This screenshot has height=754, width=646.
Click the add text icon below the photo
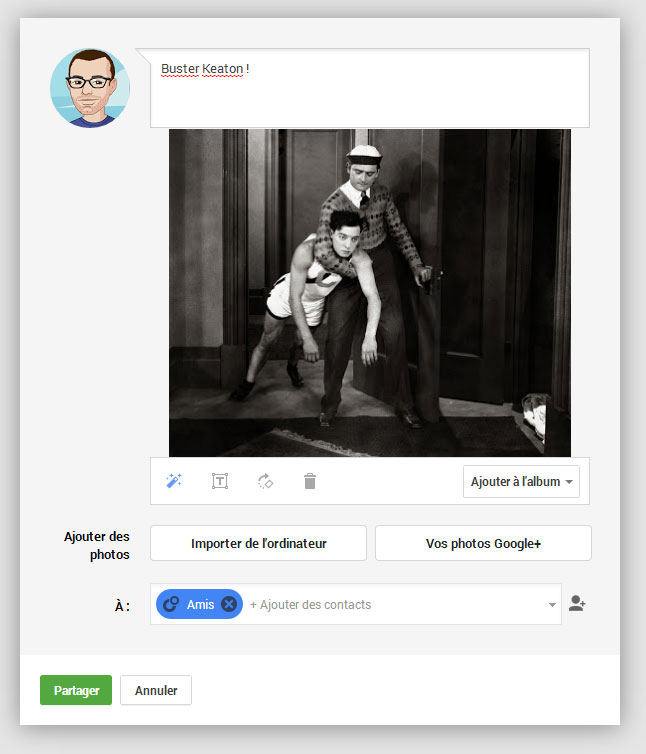pos(220,481)
